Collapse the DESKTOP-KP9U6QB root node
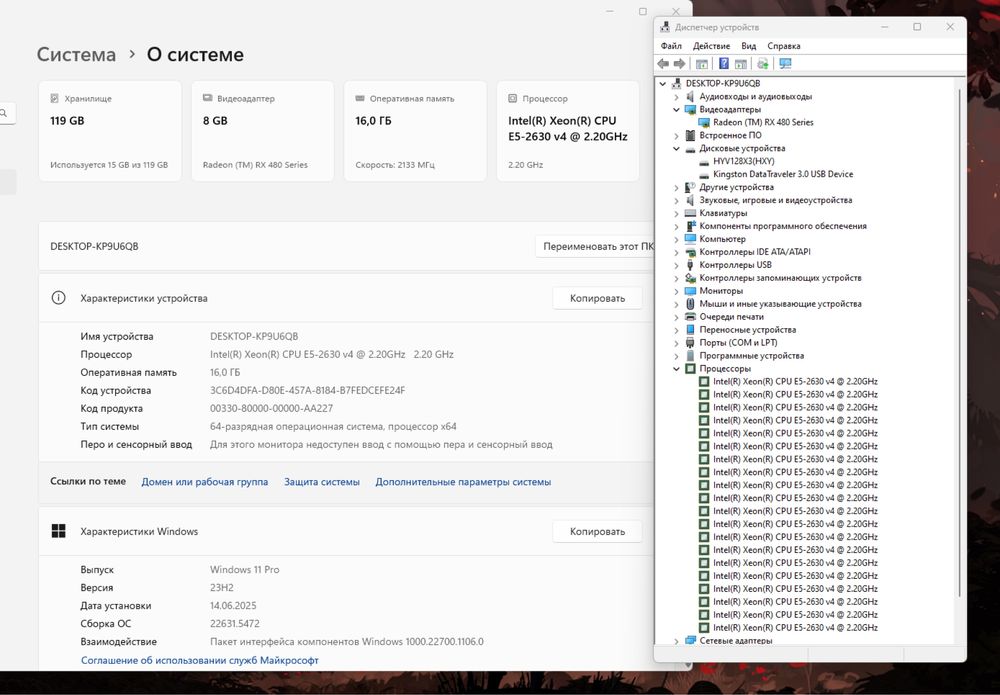1000x695 pixels. point(663,84)
